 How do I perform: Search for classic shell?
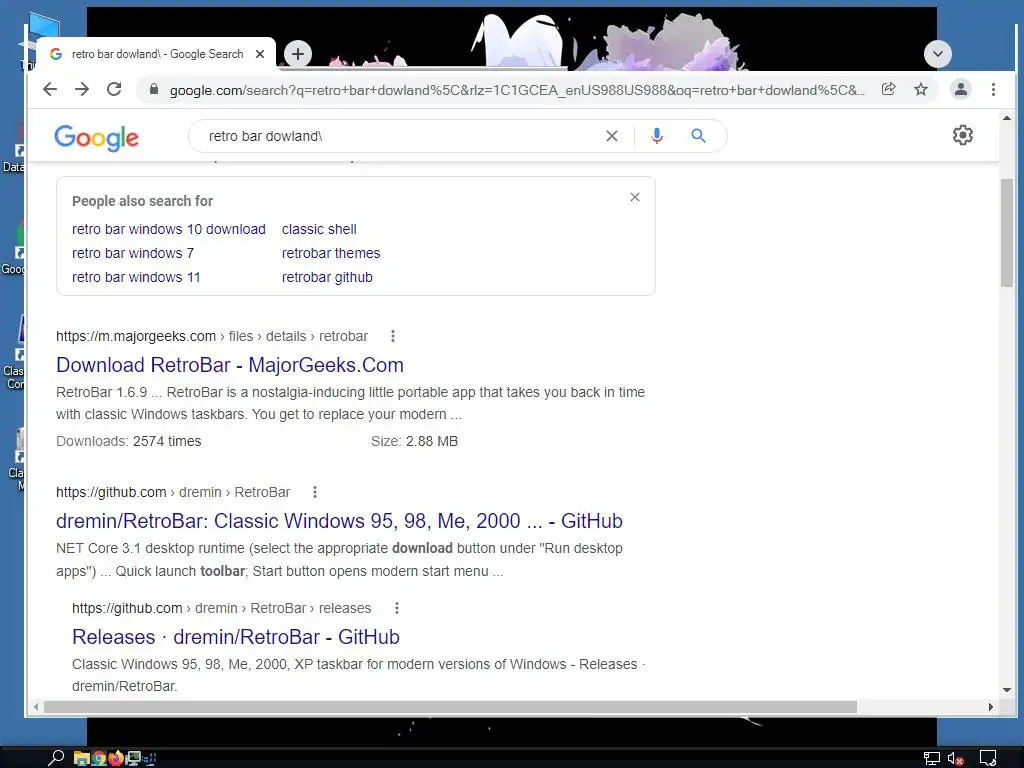tap(319, 229)
